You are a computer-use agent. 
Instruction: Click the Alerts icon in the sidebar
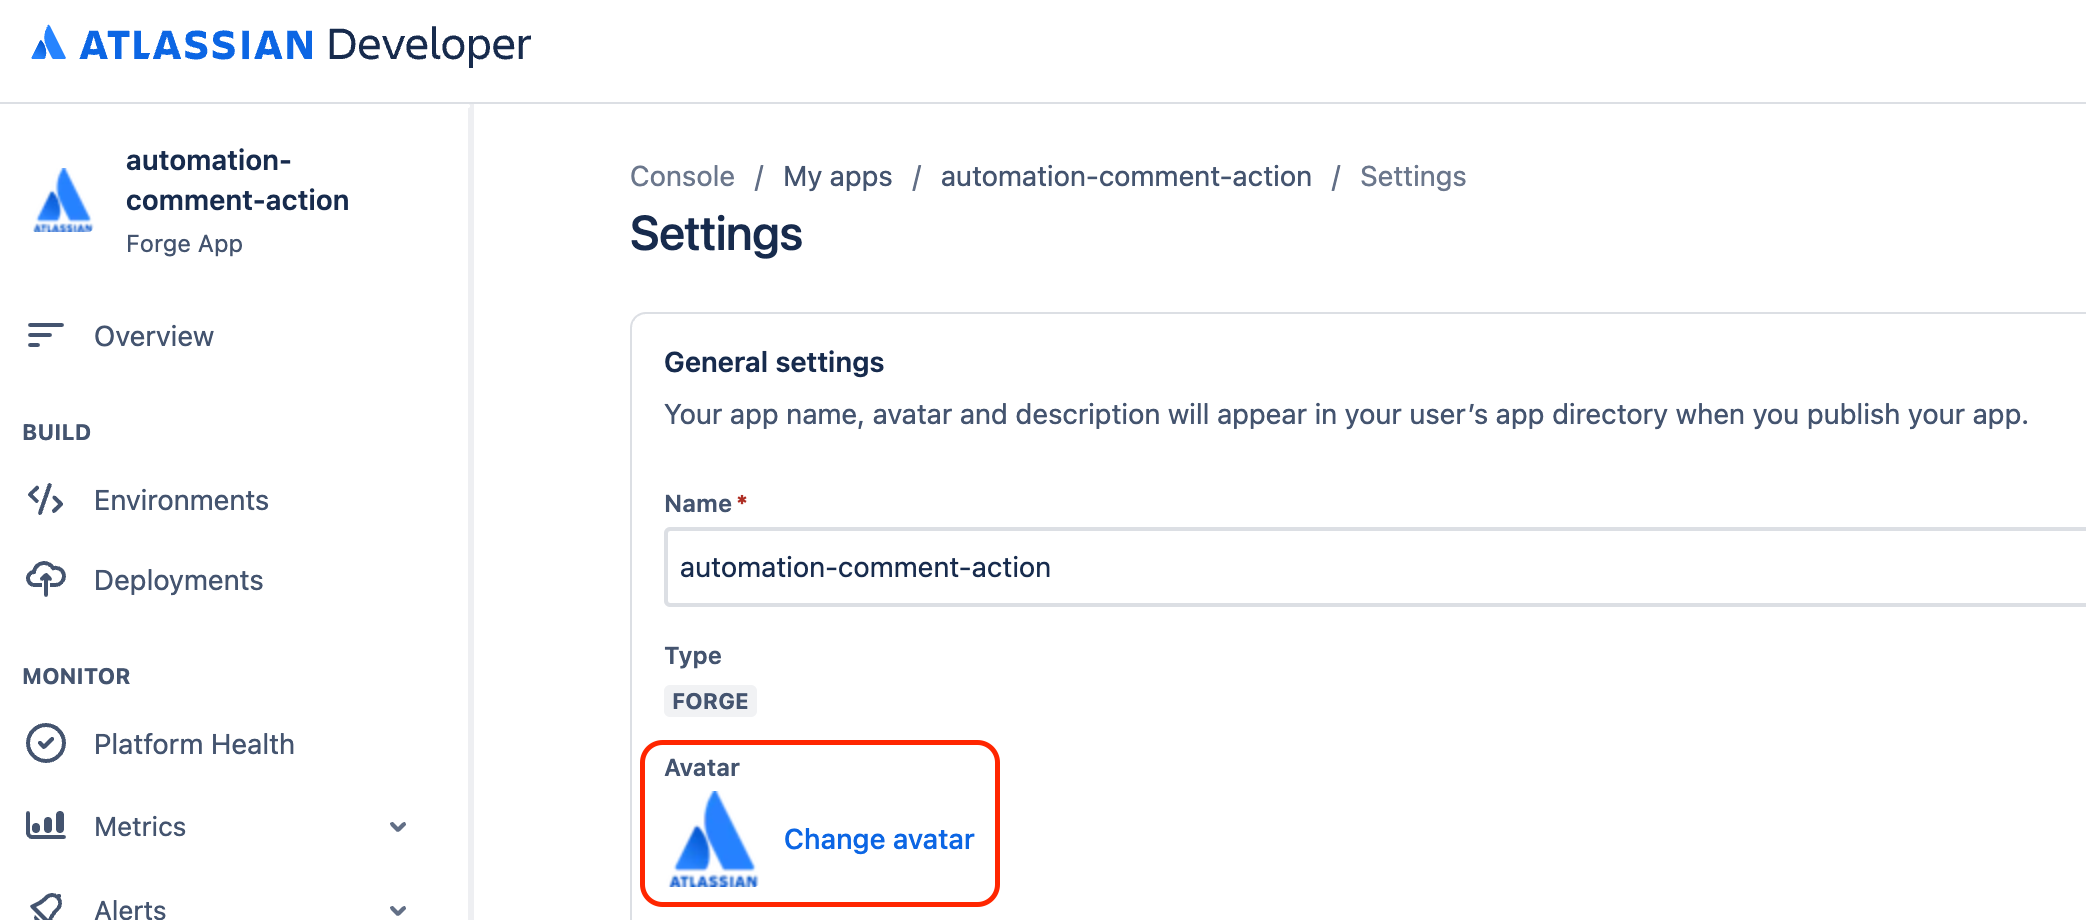click(45, 907)
